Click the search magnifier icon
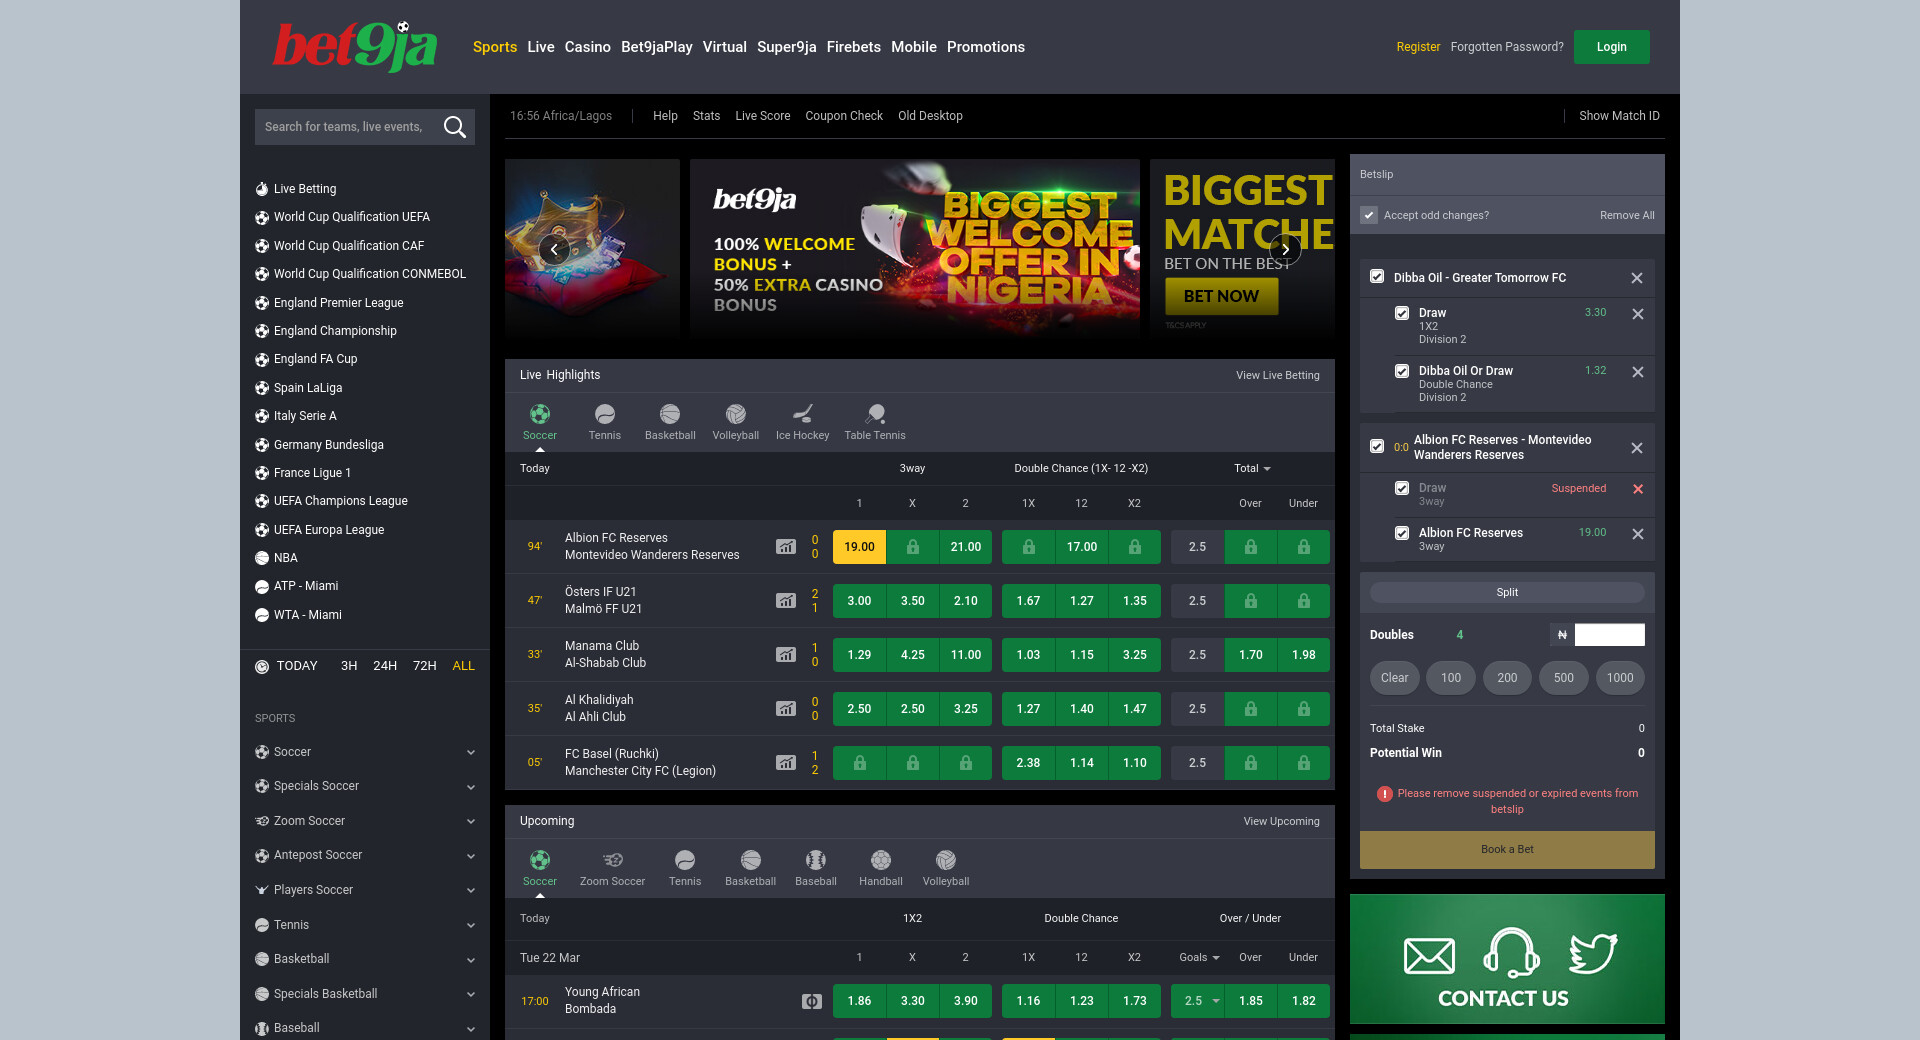The height and width of the screenshot is (1040, 1920). pos(455,127)
